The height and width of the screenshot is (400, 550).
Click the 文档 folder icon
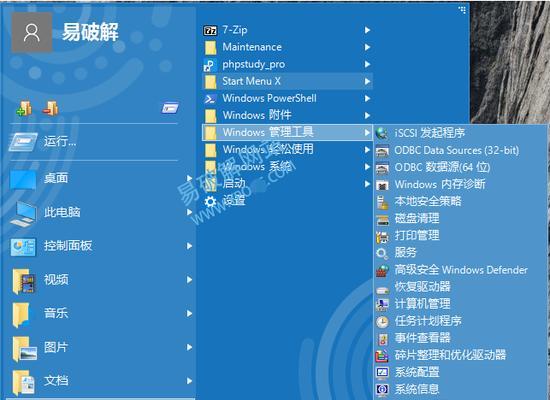(23, 382)
